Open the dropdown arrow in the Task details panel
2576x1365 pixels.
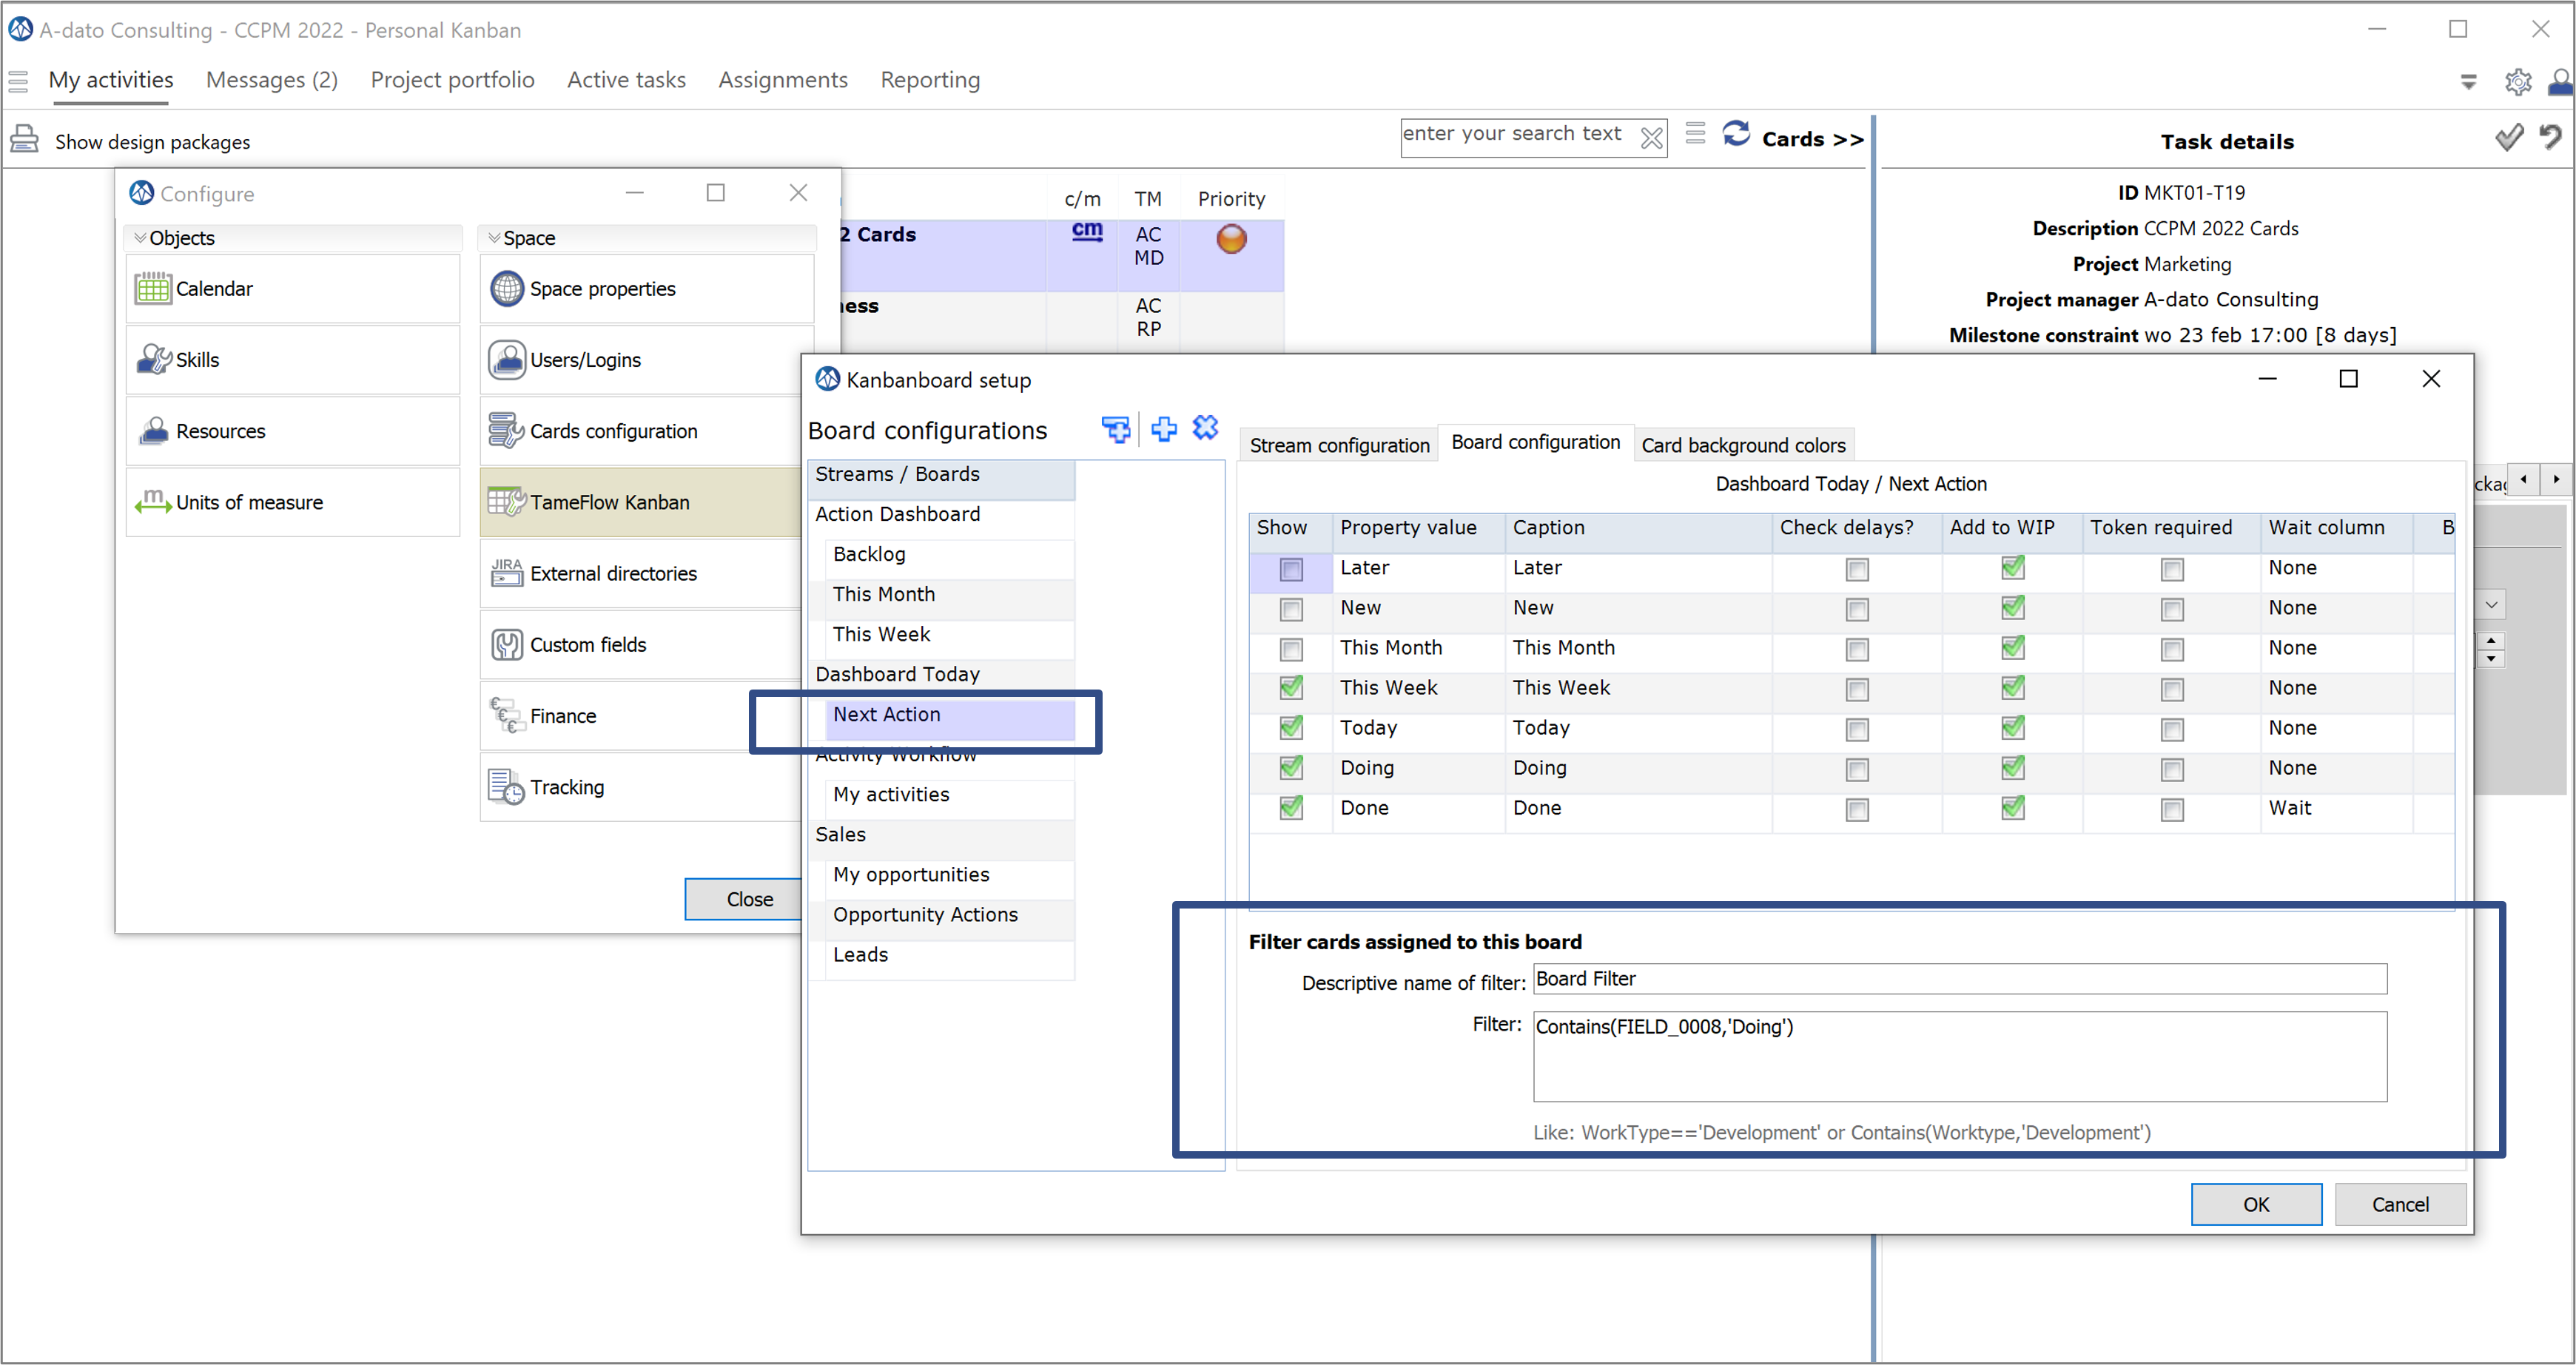pos(2491,604)
